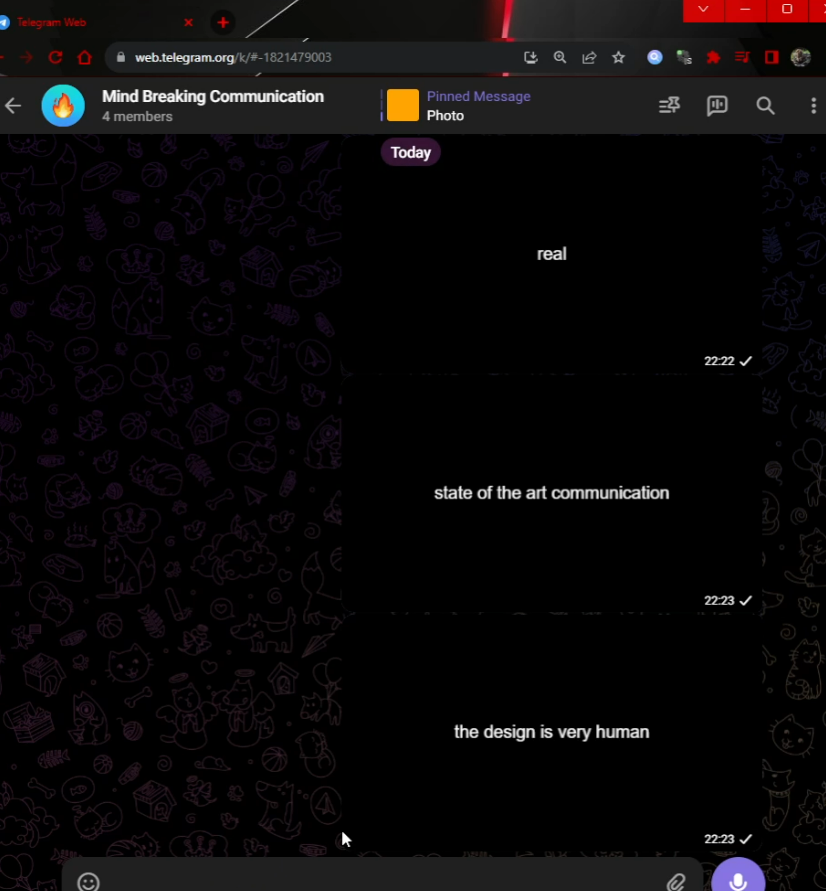This screenshot has width=826, height=891.
Task: Jump to the pinned message bar
Action: (x=478, y=104)
